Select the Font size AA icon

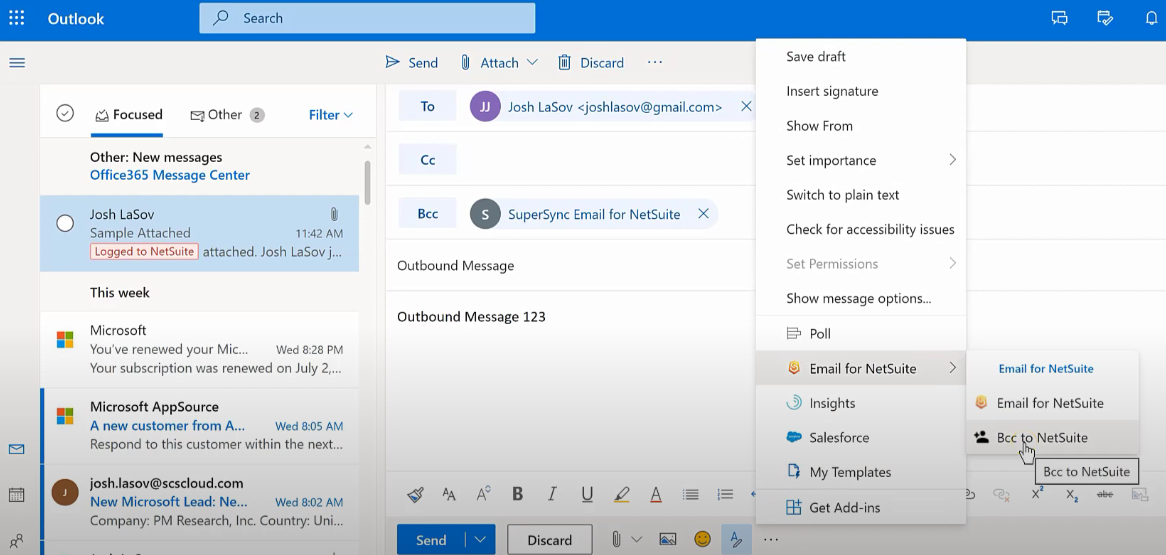(449, 494)
